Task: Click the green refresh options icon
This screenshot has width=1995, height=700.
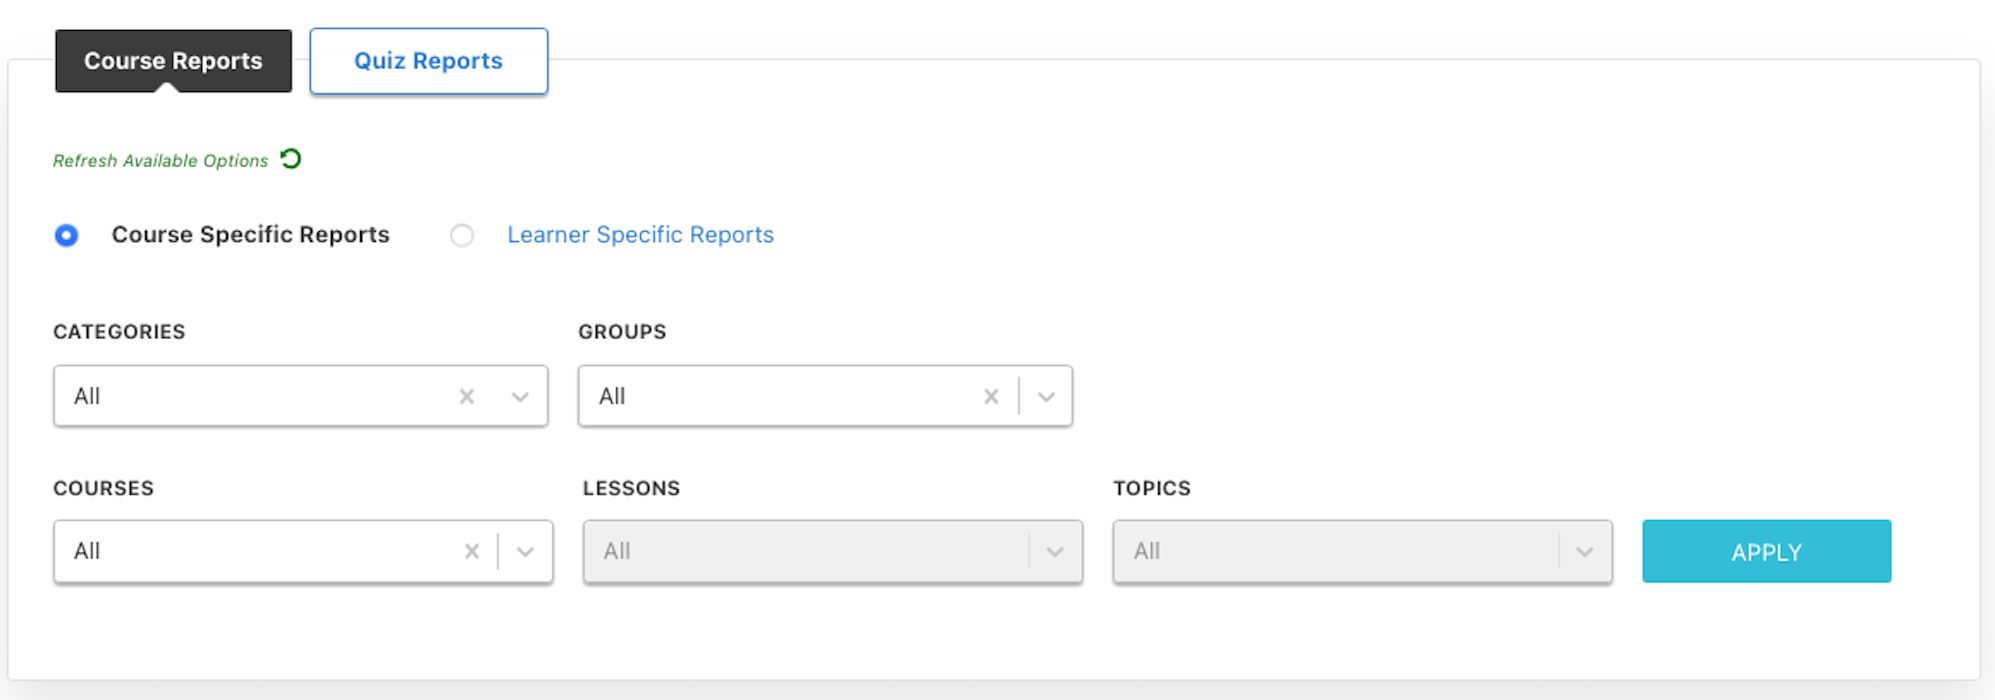Action: pos(291,159)
